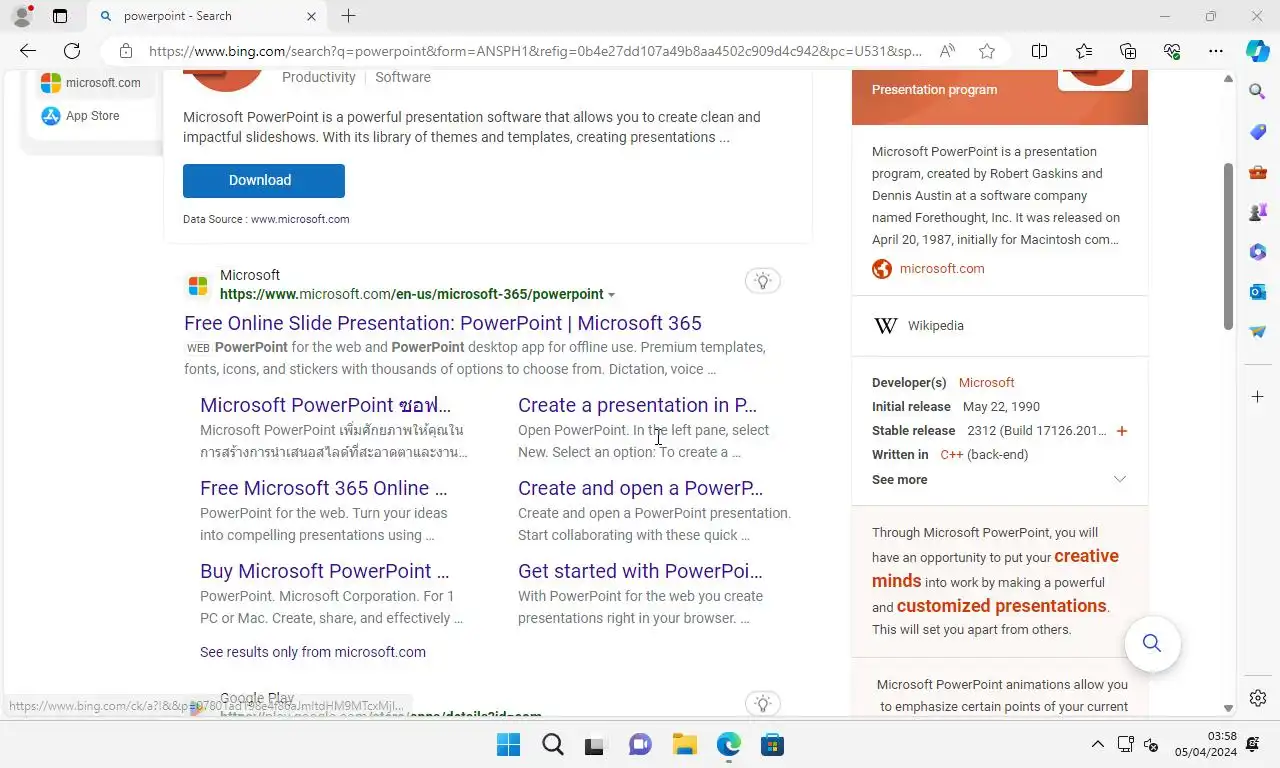Viewport: 1280px width, 768px height.
Task: Click 'Data Source : www.microsoft.com' text
Action: click(x=266, y=219)
